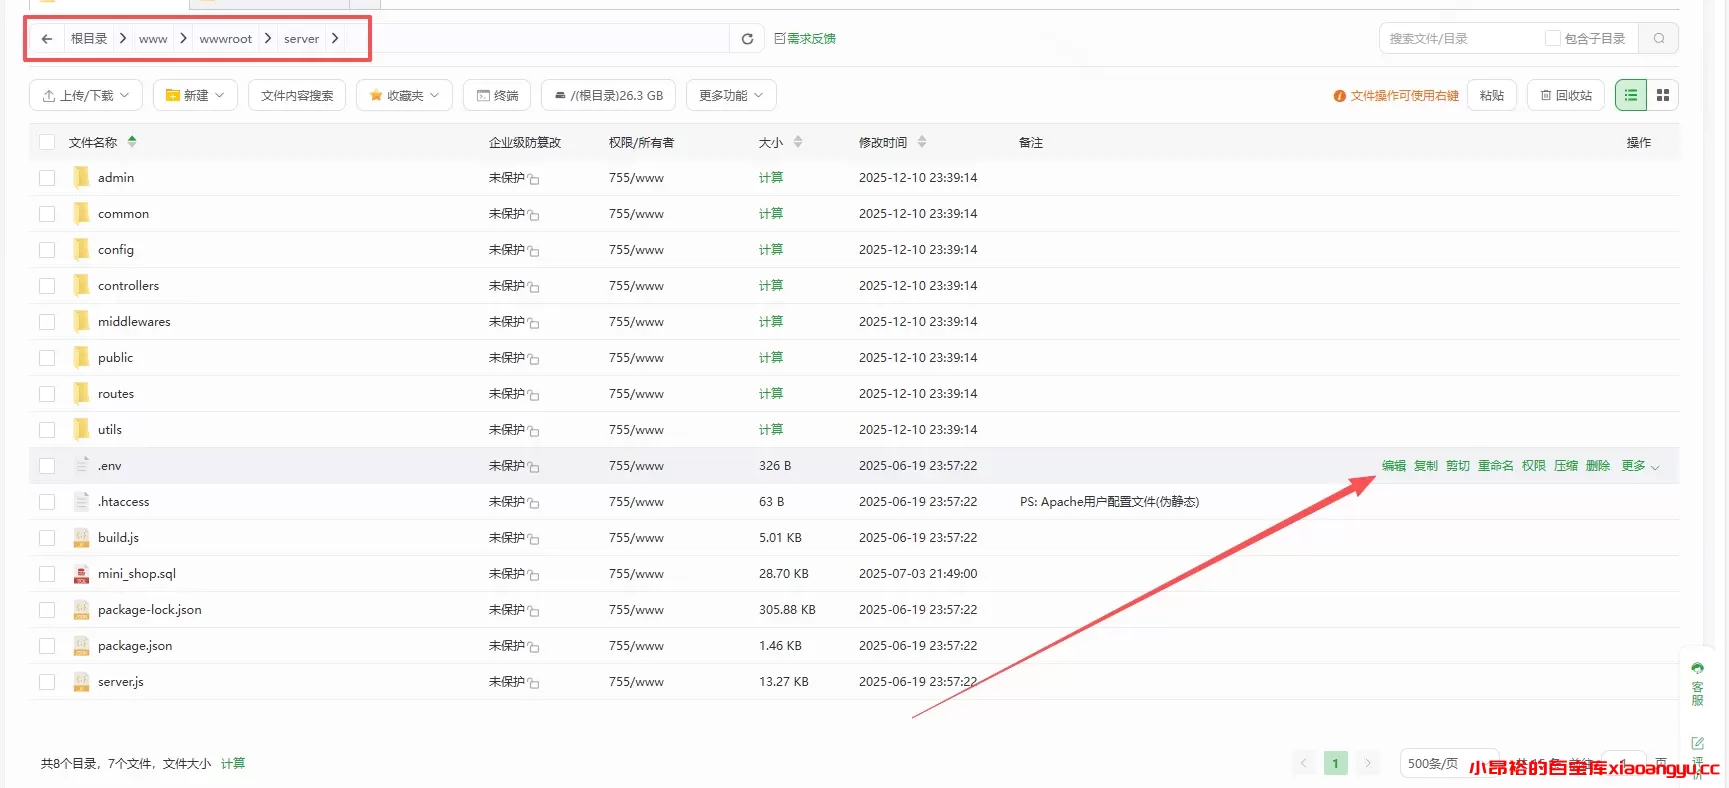Click 编辑 edit on .env row
The height and width of the screenshot is (788, 1729).
1394,466
